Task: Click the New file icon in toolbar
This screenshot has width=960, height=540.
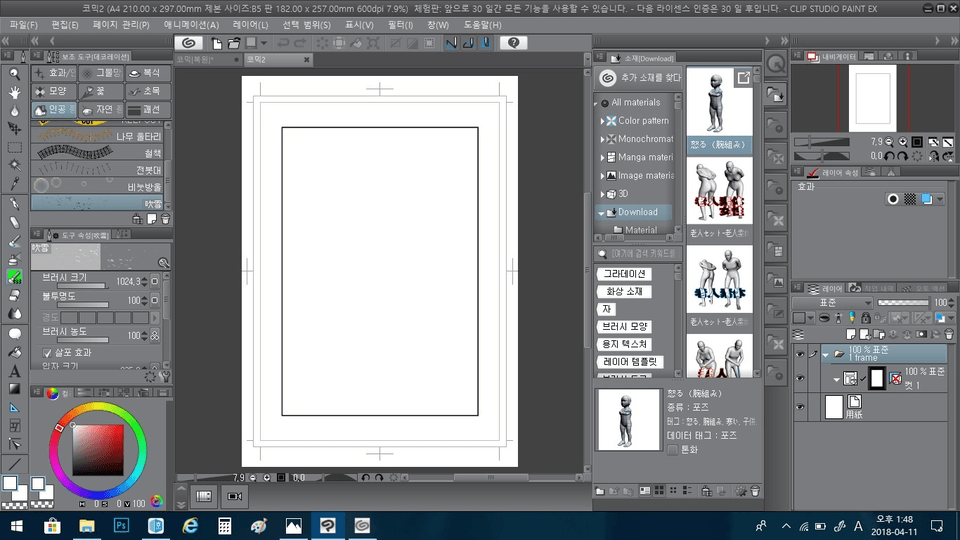Action: click(x=216, y=43)
